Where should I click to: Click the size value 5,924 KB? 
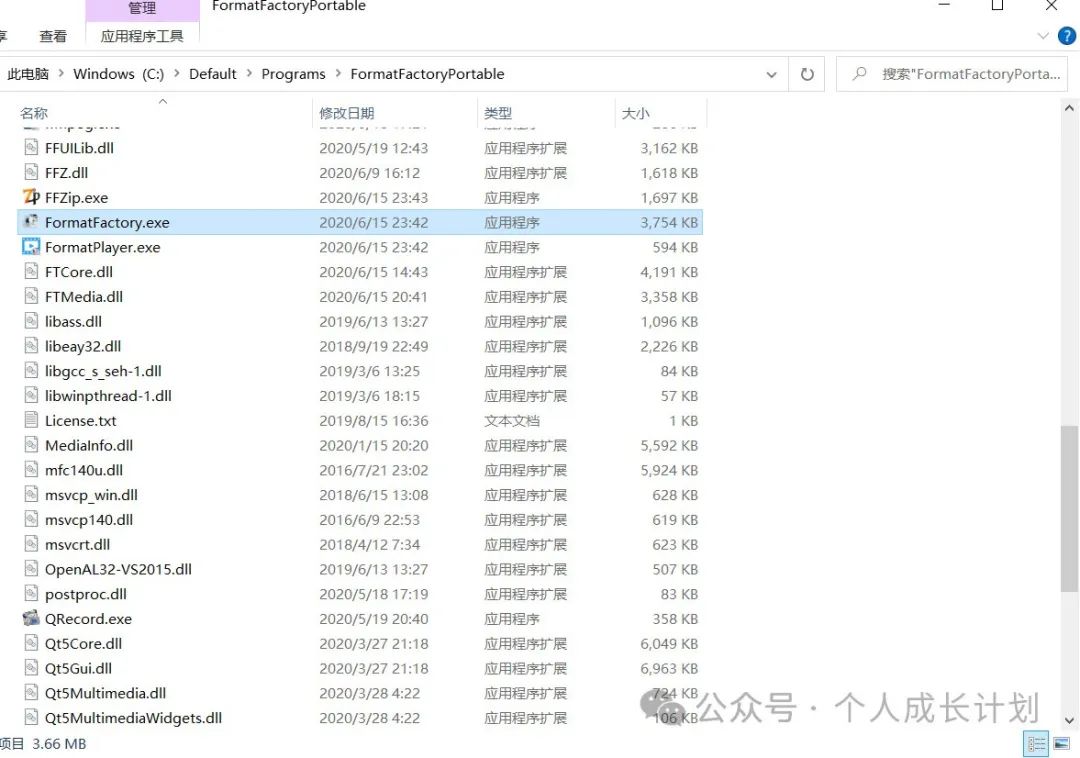669,470
